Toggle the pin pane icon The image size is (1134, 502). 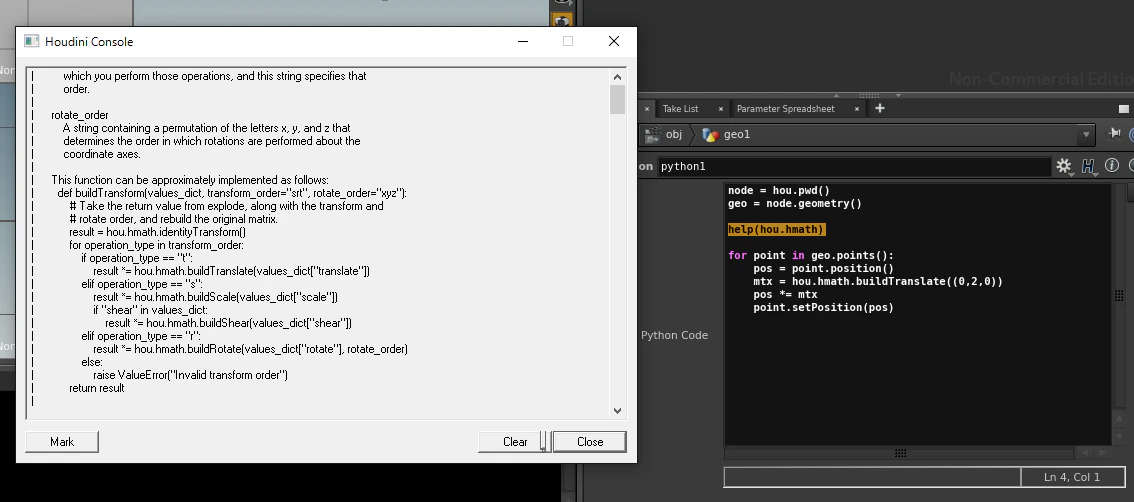pyautogui.click(x=1114, y=134)
